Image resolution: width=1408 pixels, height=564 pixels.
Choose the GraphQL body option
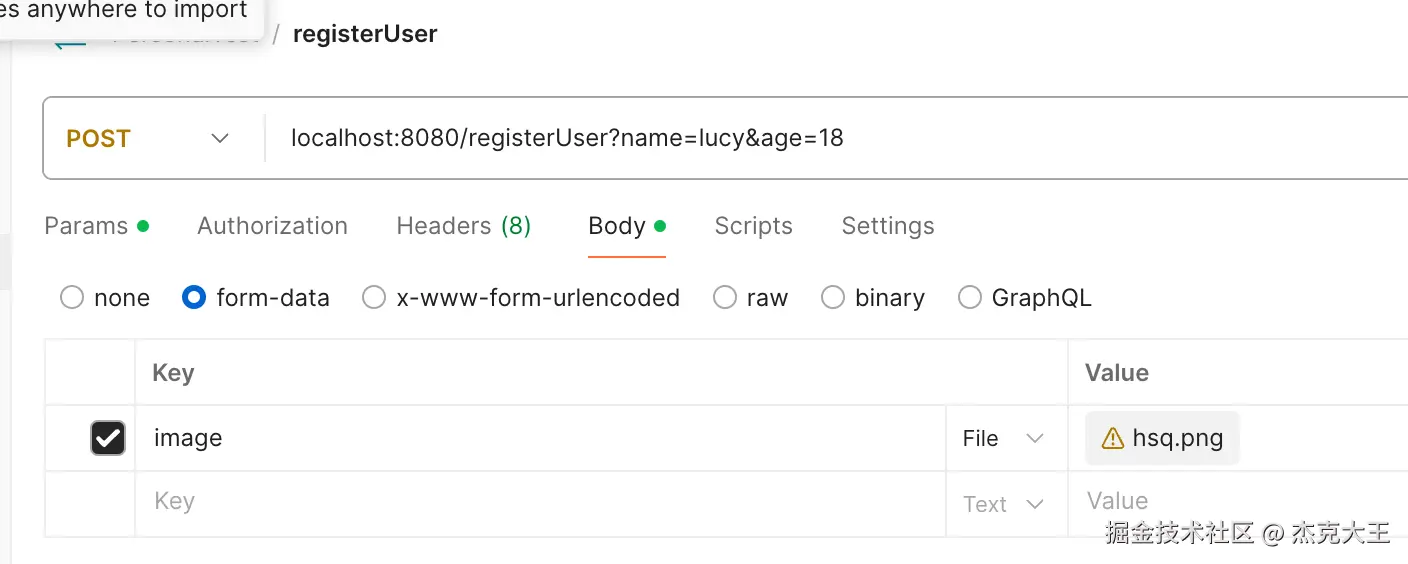(x=970, y=298)
